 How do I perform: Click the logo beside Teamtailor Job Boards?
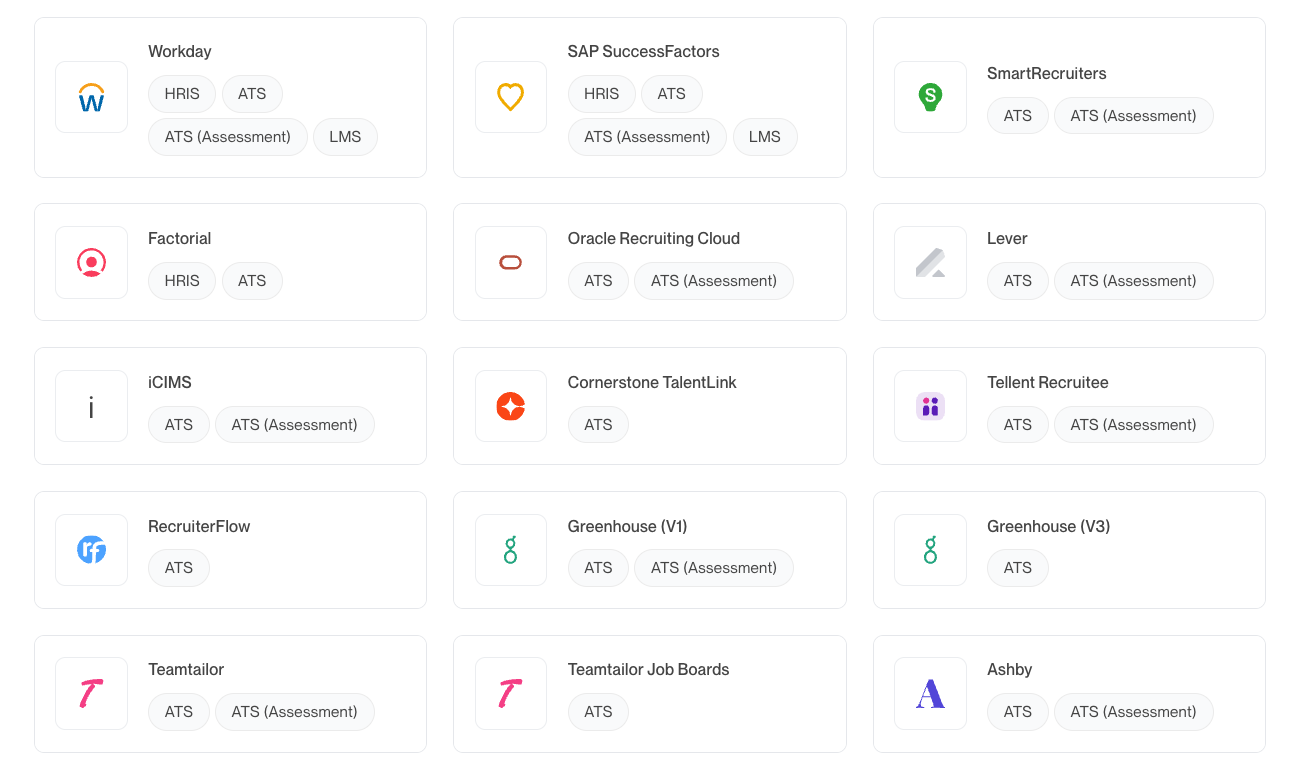point(511,693)
